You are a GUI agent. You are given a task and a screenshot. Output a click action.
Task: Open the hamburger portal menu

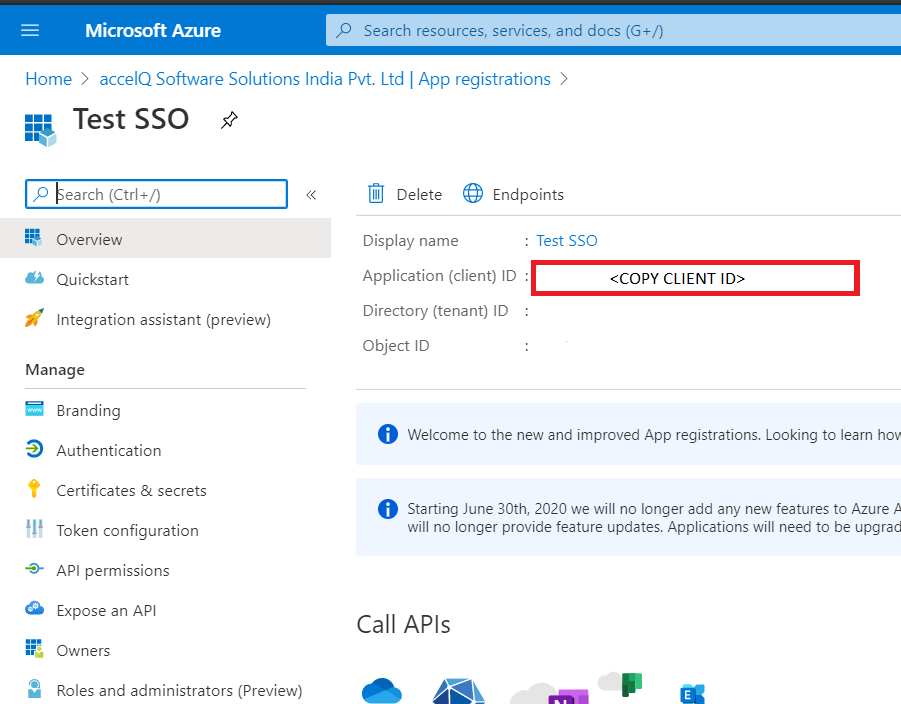(x=30, y=30)
